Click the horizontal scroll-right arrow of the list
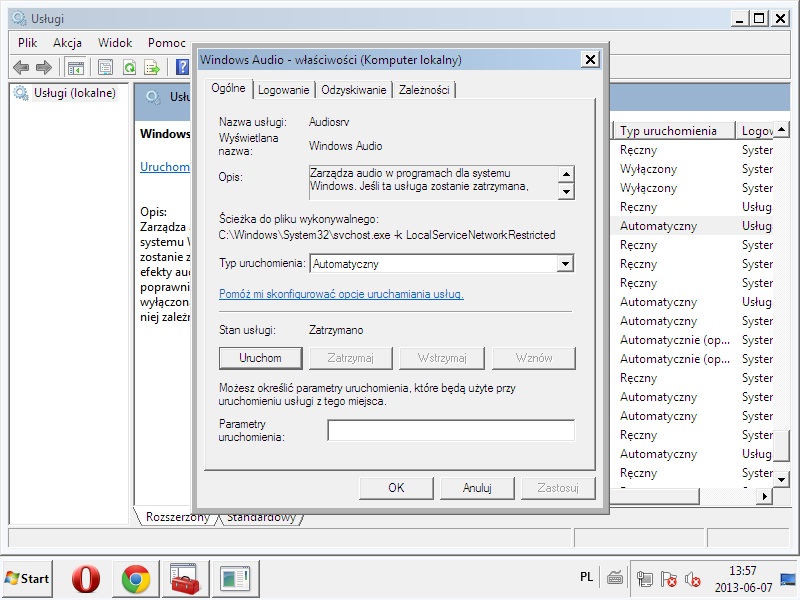The height and width of the screenshot is (600, 800). [x=764, y=496]
